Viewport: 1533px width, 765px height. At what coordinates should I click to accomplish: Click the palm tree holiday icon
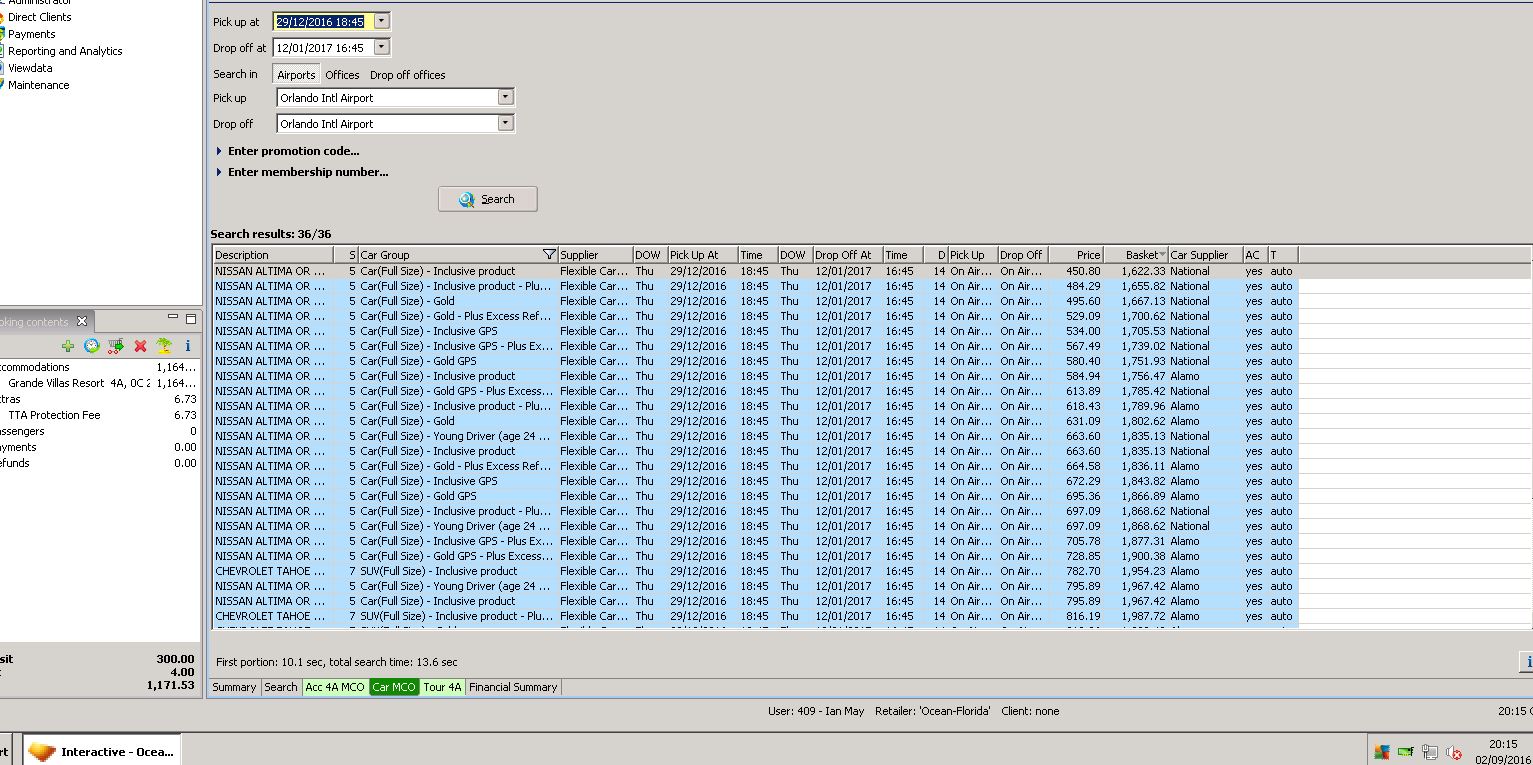tap(163, 346)
